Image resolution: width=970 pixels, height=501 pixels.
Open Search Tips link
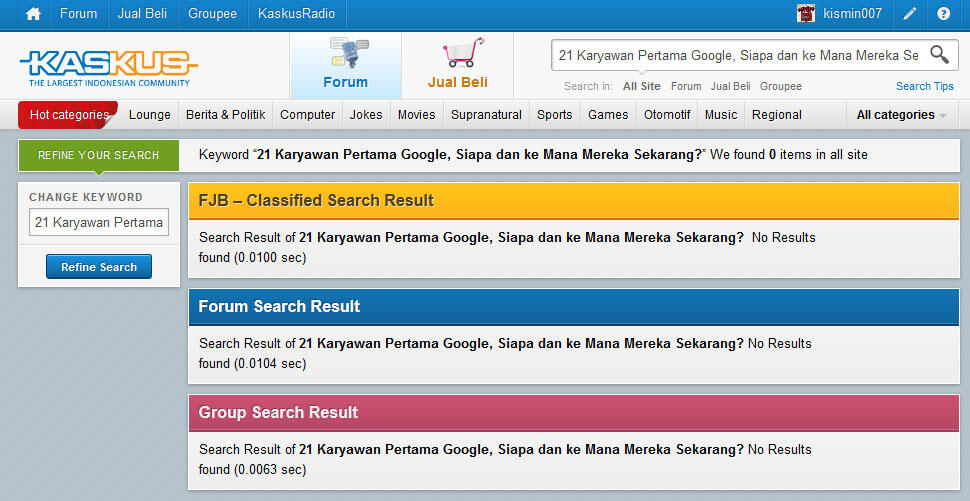[x=925, y=87]
